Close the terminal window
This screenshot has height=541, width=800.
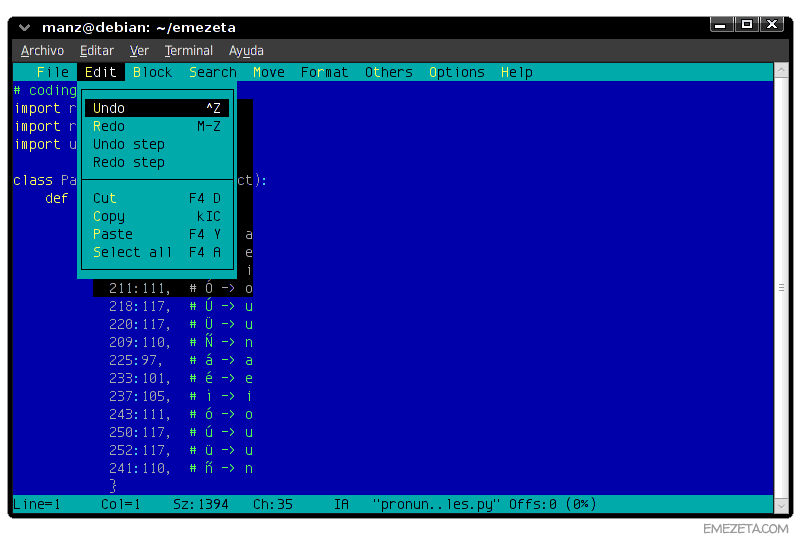tap(772, 24)
